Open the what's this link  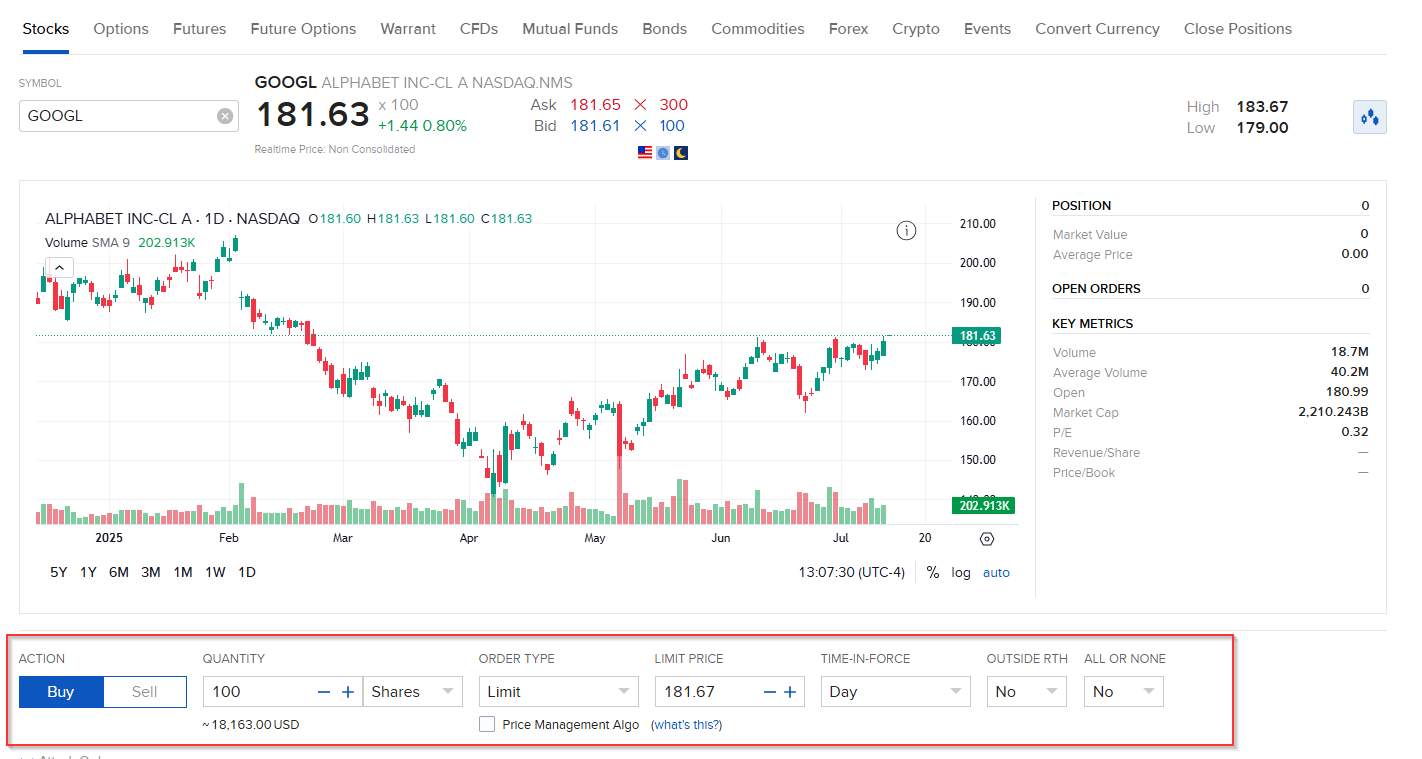687,724
